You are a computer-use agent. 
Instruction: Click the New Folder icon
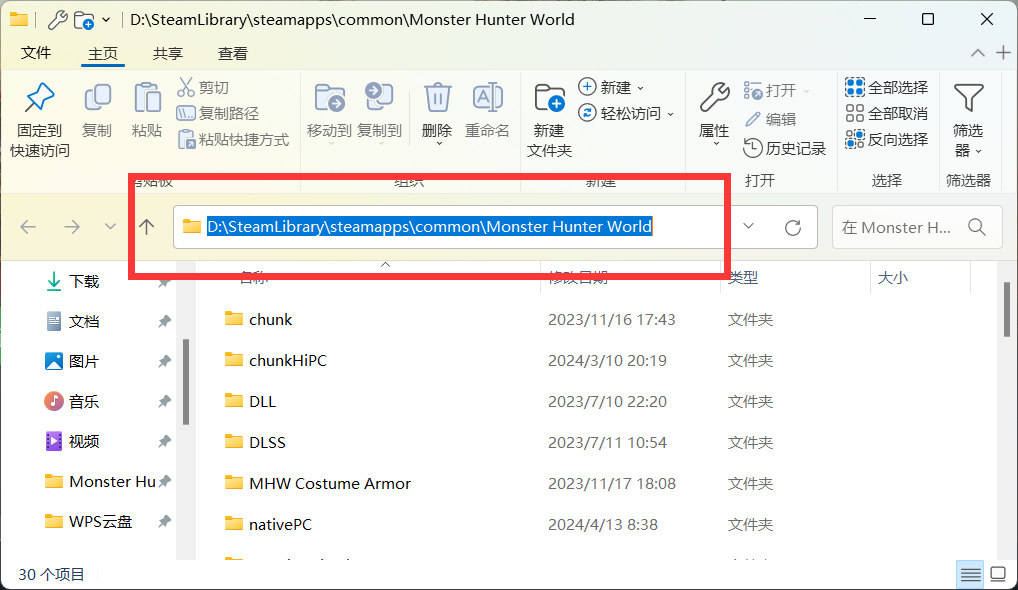(x=549, y=98)
